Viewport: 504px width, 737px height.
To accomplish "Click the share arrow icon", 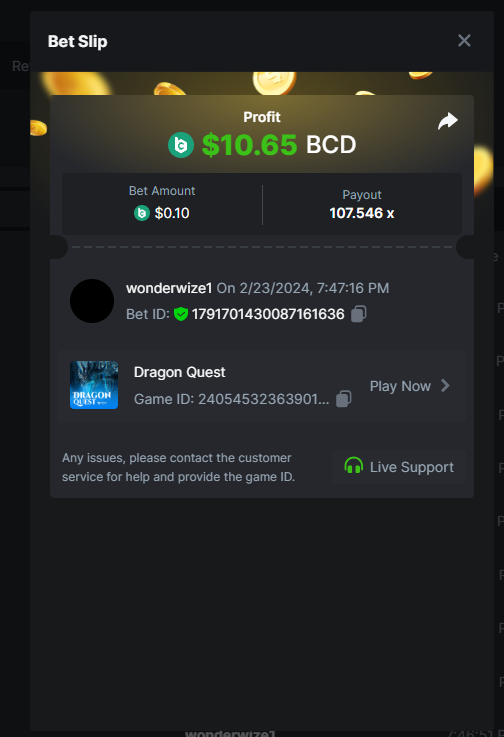I will point(448,121).
